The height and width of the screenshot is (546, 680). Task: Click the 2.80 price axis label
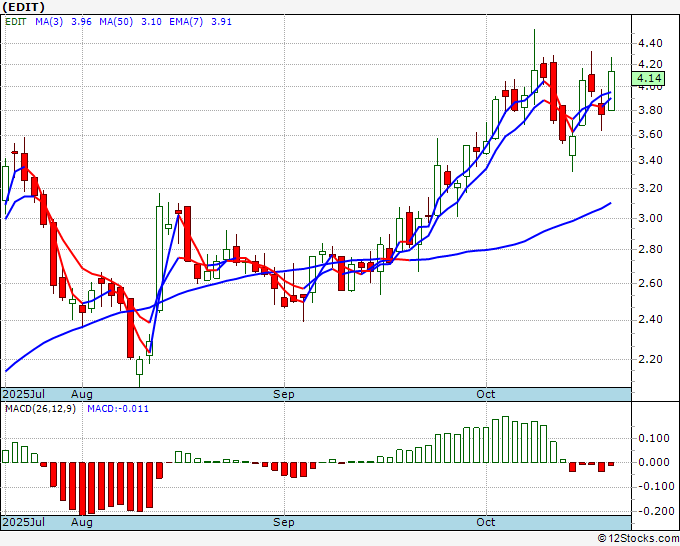[650, 249]
